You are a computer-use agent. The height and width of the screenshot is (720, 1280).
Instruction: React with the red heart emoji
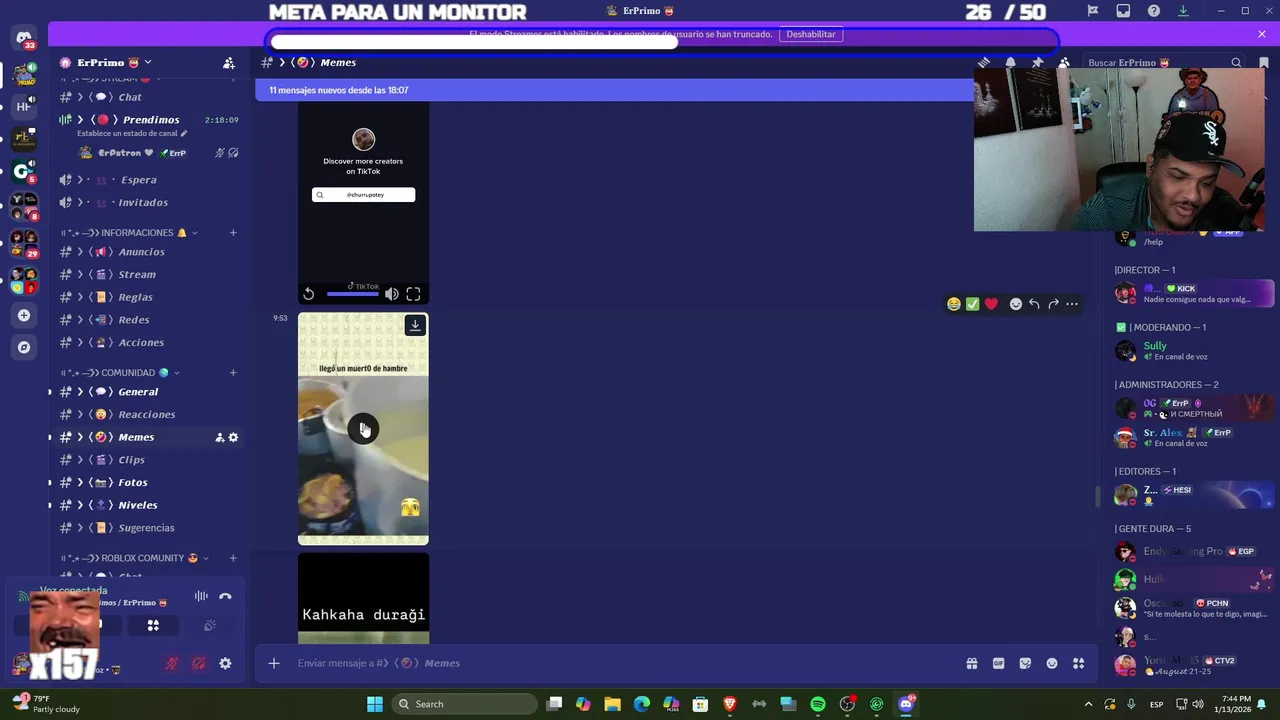pyautogui.click(x=991, y=304)
